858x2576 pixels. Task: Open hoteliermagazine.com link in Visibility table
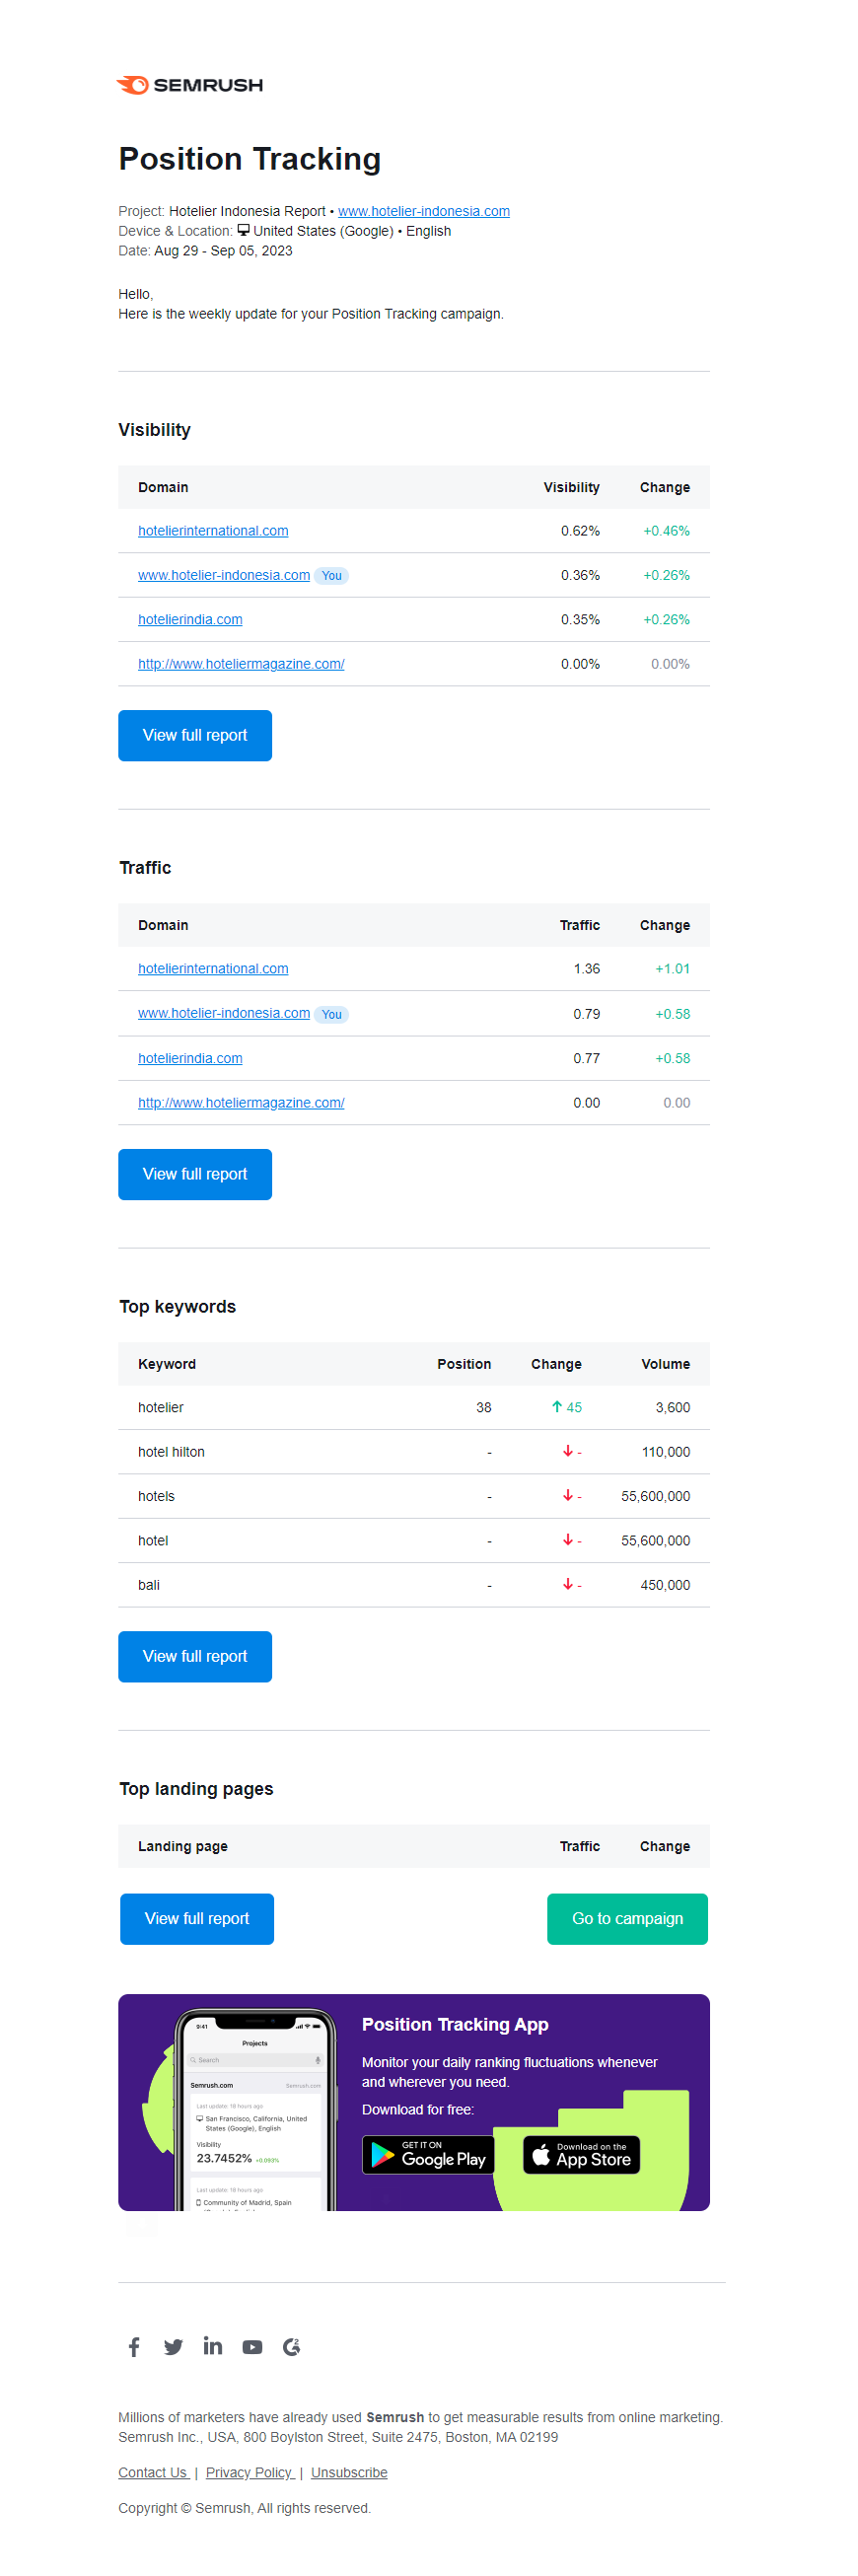click(x=241, y=664)
